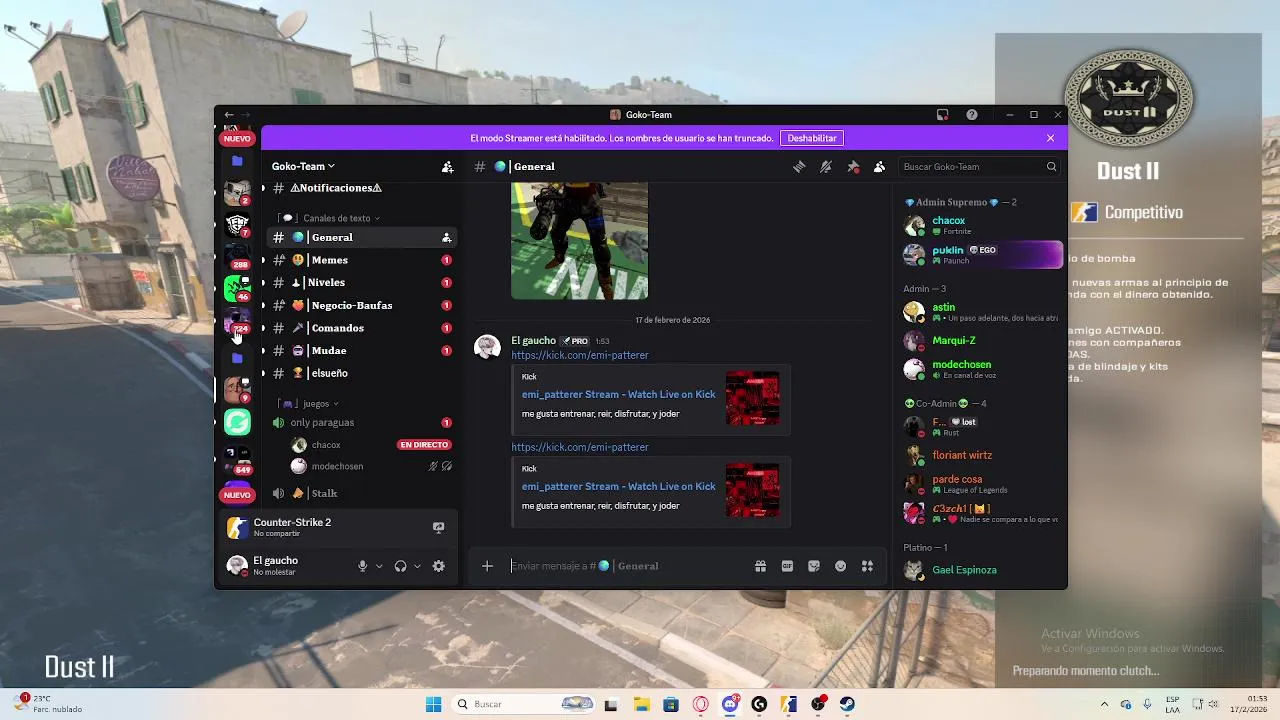
Task: Open the apps launcher icon in message bar
Action: pos(867,566)
